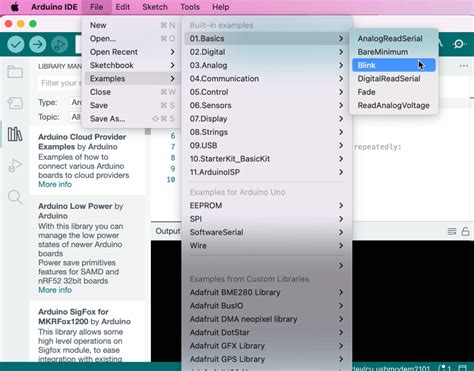Toggle the output lock icon
The width and height of the screenshot is (474, 371).
pos(465,231)
